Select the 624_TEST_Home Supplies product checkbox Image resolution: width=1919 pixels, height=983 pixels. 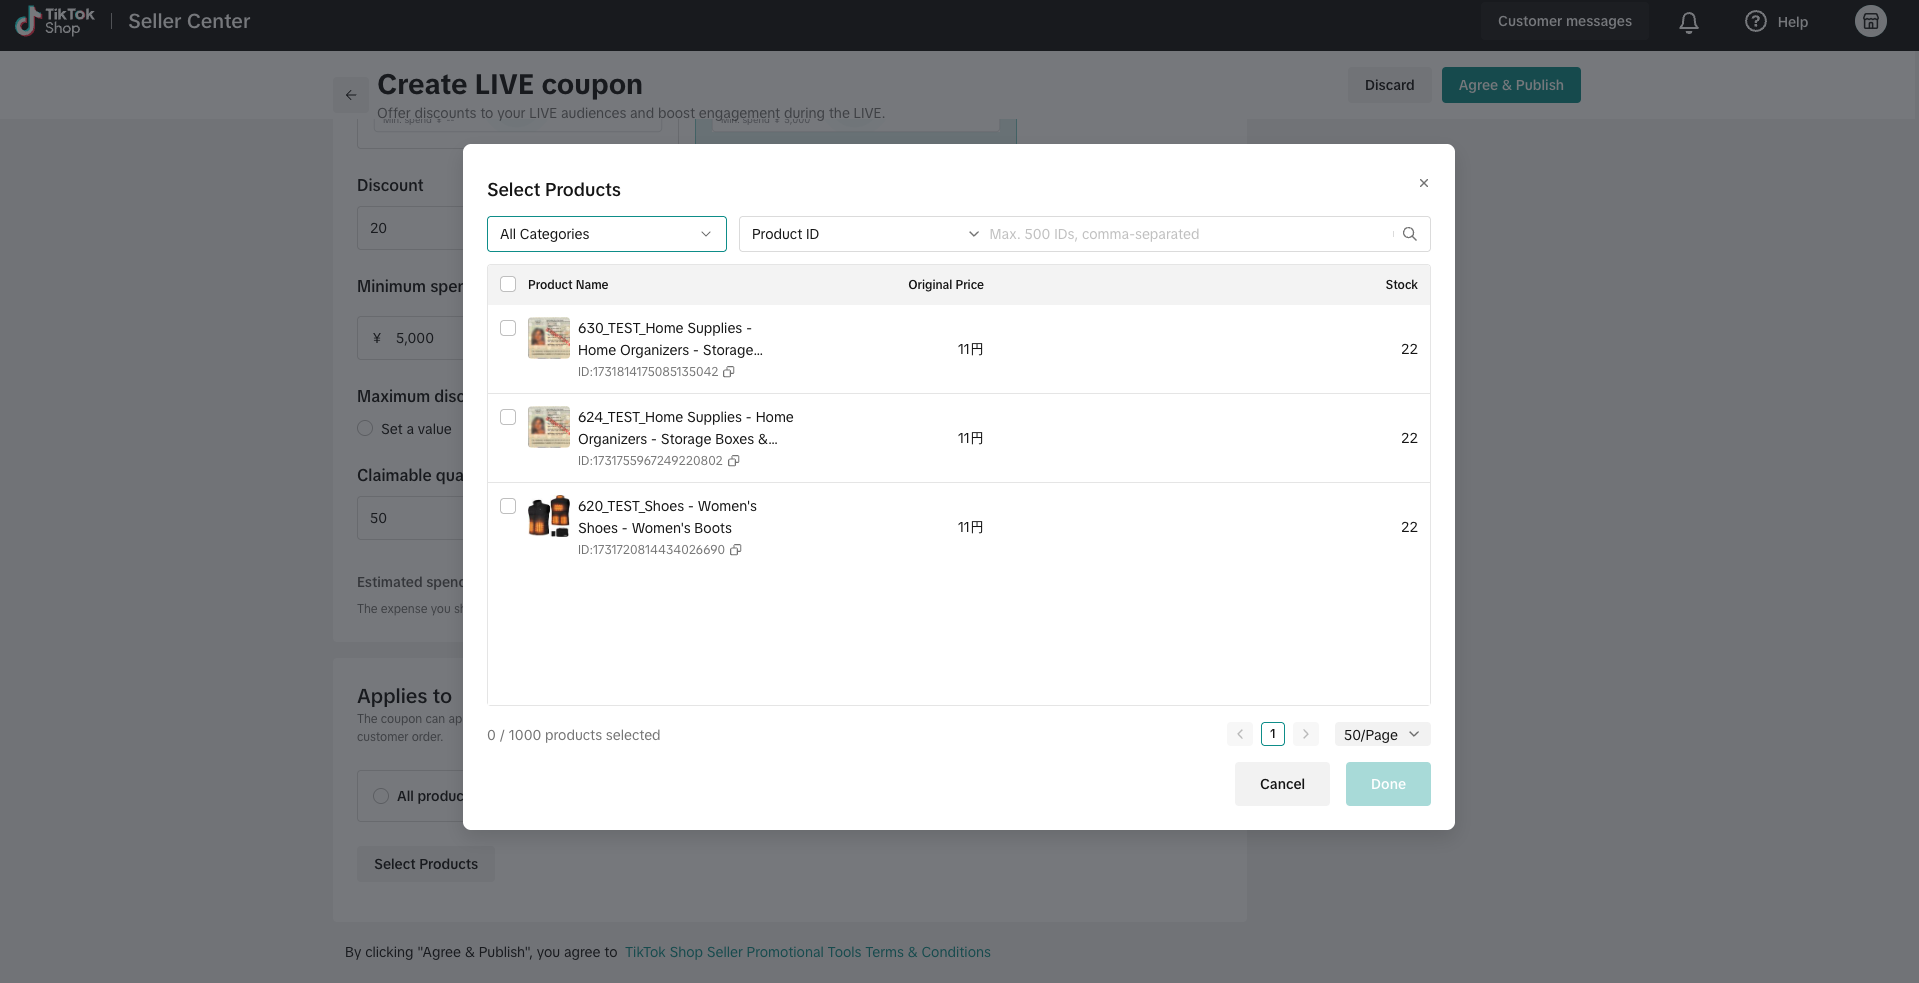(508, 417)
